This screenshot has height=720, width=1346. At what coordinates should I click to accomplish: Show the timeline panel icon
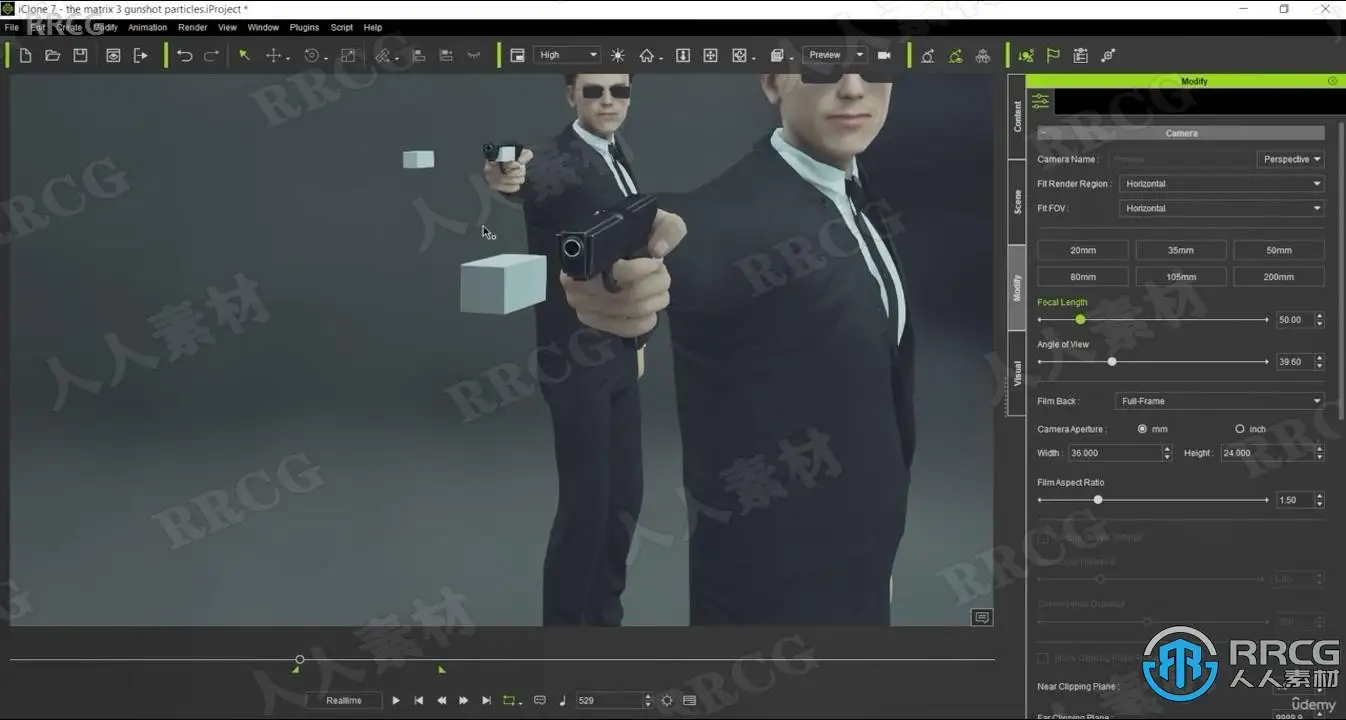coord(689,701)
